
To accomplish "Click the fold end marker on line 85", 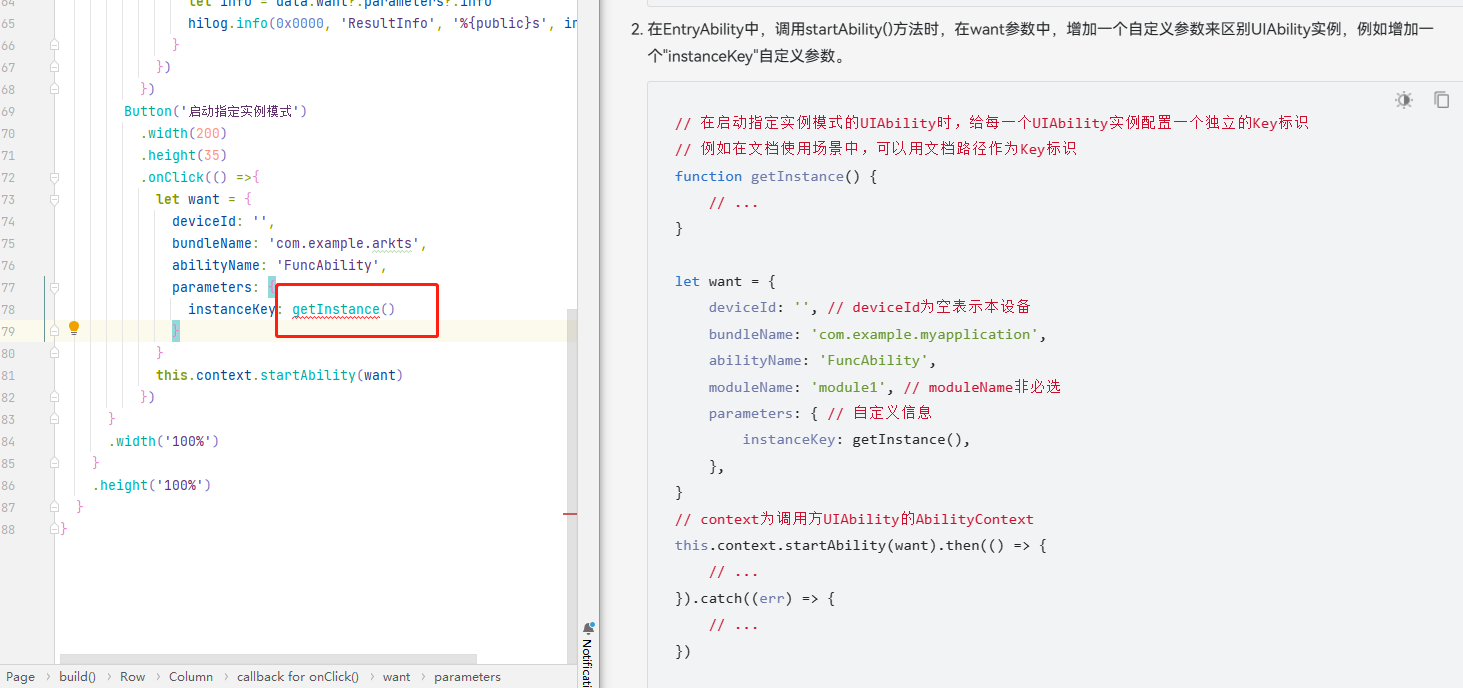I will [x=54, y=463].
